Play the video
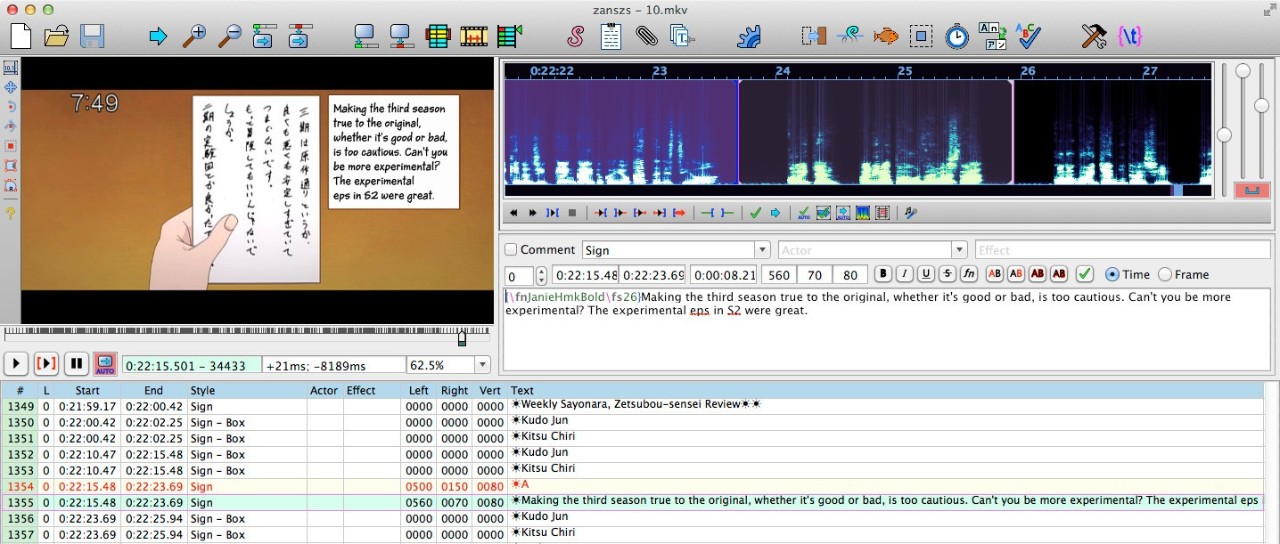 (x=16, y=364)
